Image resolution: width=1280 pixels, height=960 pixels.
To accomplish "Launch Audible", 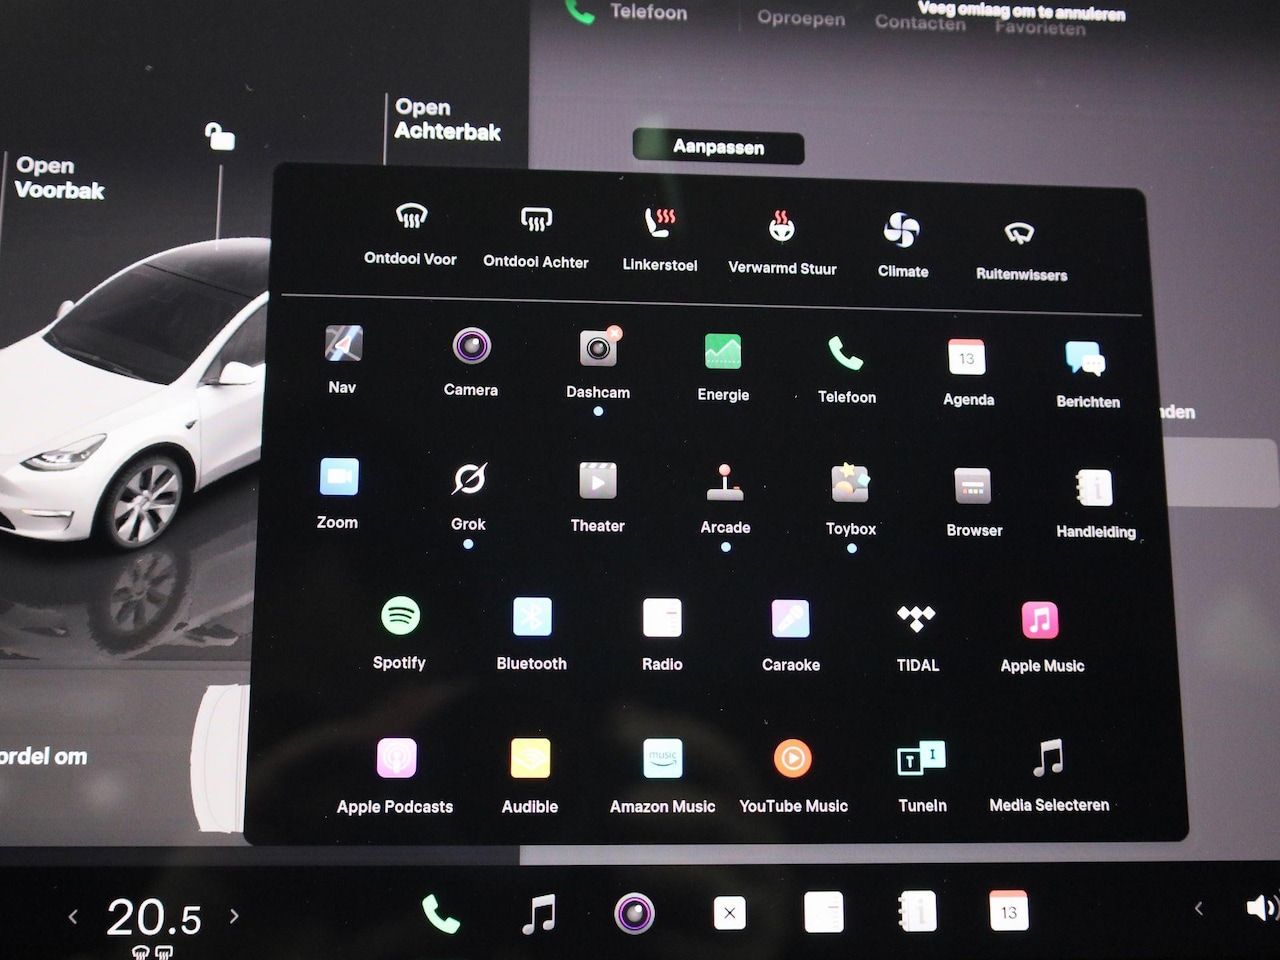I will (530, 777).
